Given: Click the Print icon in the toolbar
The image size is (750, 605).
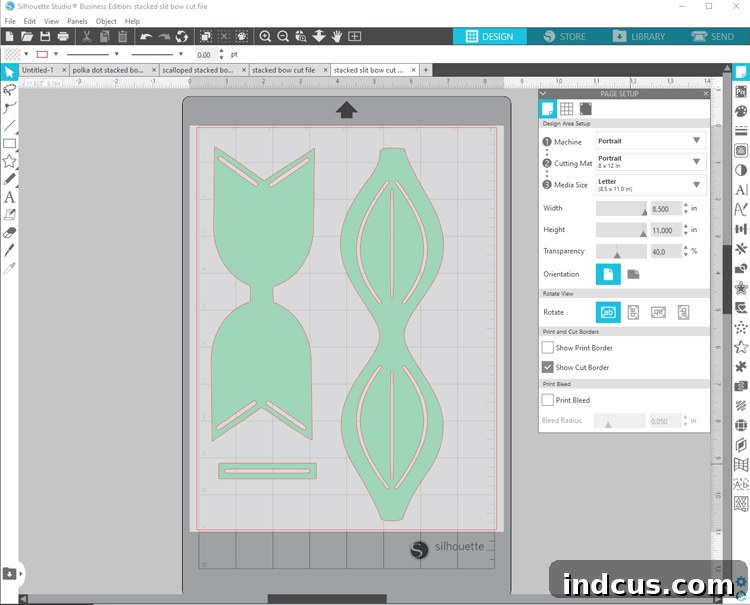Looking at the screenshot, I should 63,36.
